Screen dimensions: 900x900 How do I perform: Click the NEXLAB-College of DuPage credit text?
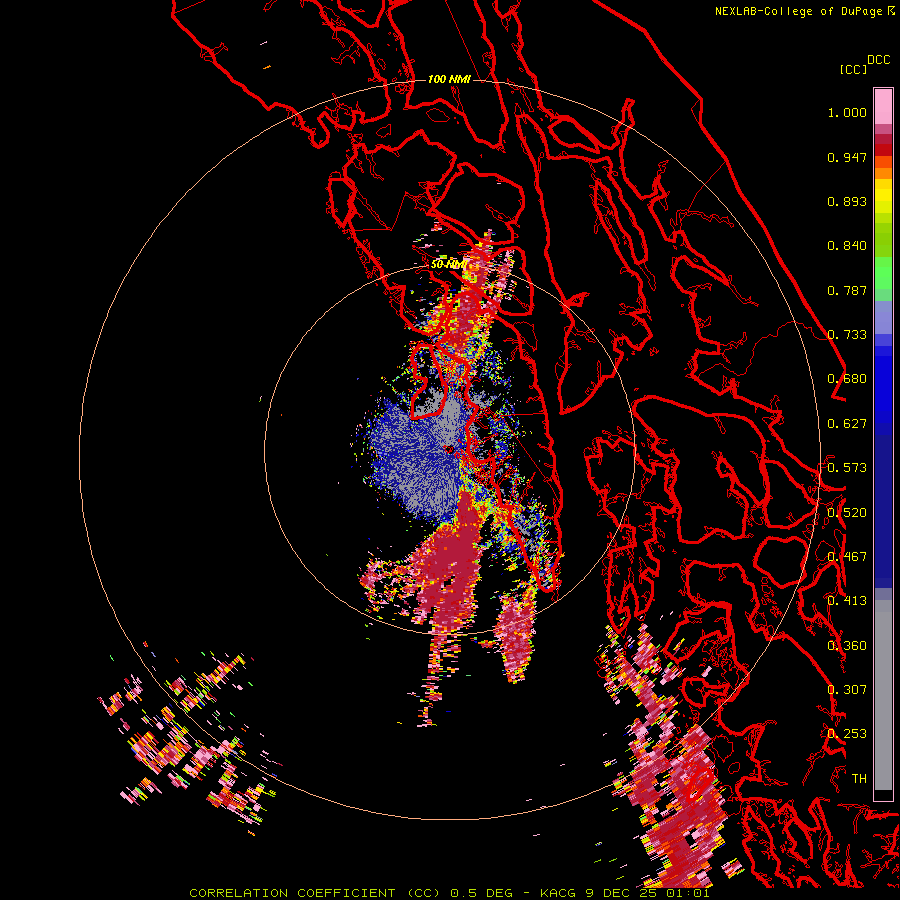pos(798,11)
